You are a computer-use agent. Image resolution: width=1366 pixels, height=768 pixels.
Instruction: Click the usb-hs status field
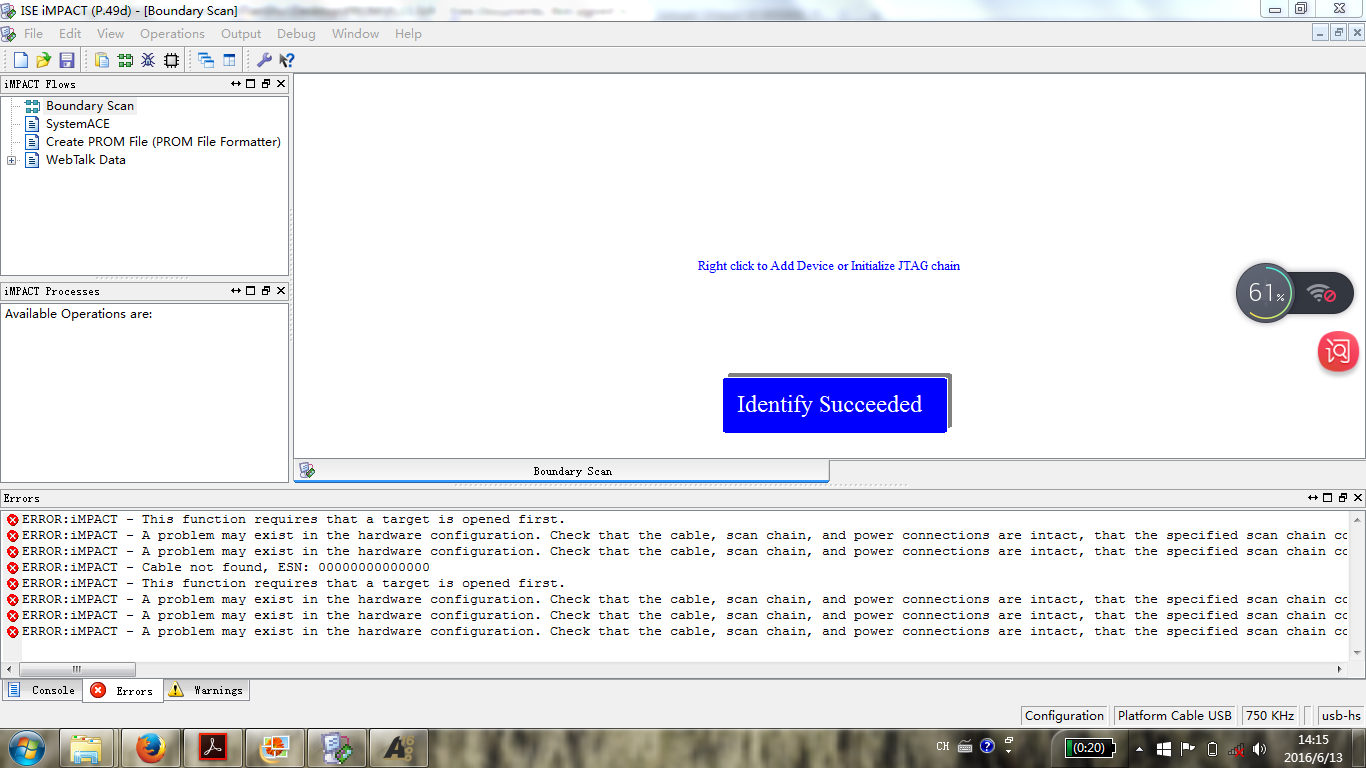(x=1341, y=715)
